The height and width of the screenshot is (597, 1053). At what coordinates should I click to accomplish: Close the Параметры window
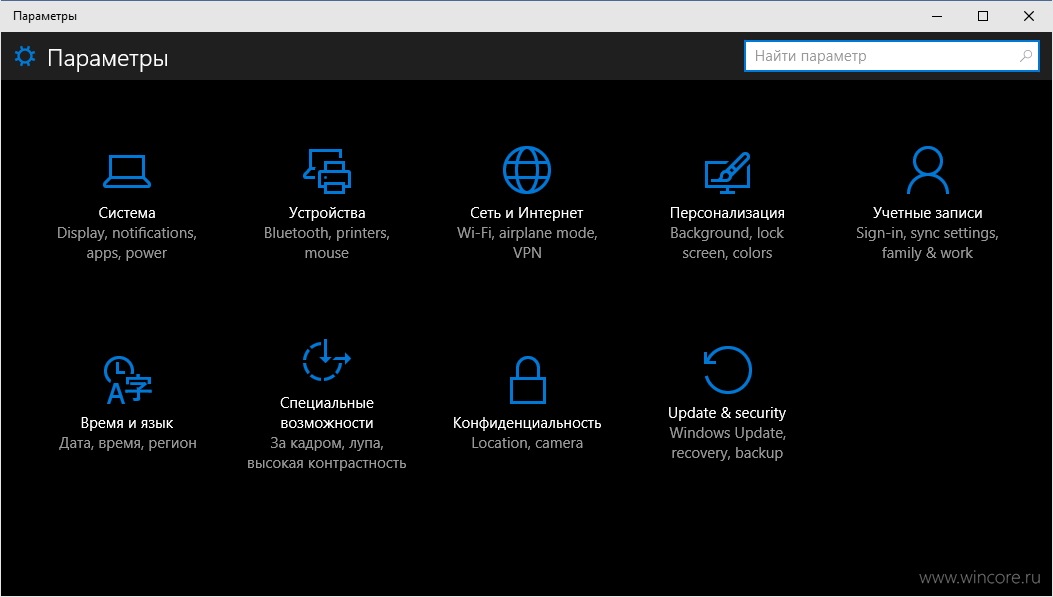[1028, 16]
